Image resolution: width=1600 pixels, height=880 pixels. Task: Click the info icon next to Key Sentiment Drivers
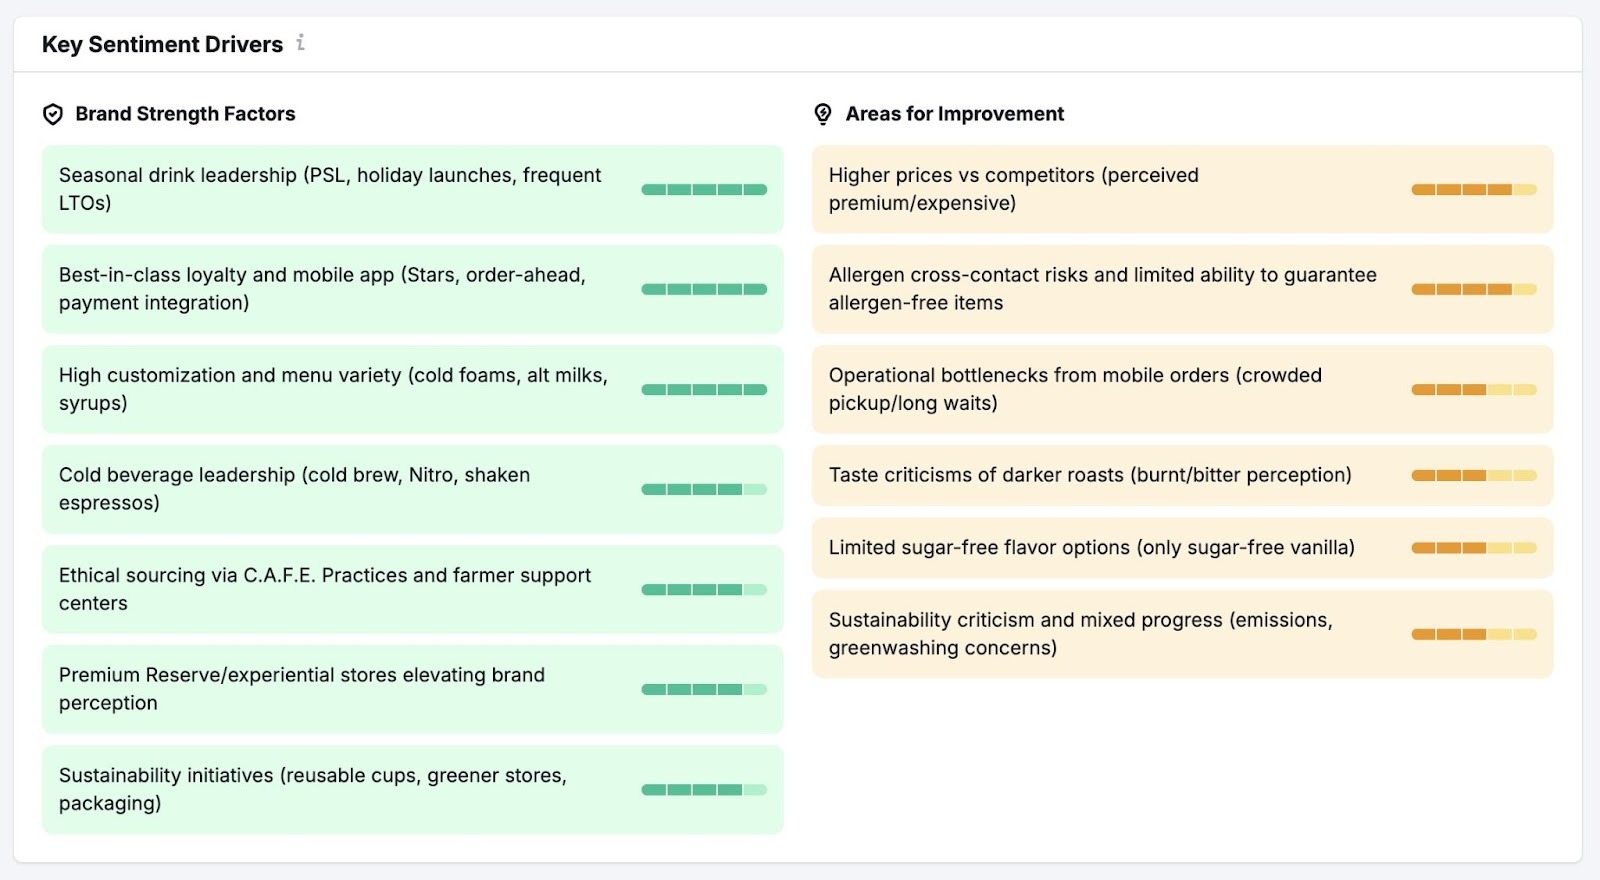click(300, 44)
